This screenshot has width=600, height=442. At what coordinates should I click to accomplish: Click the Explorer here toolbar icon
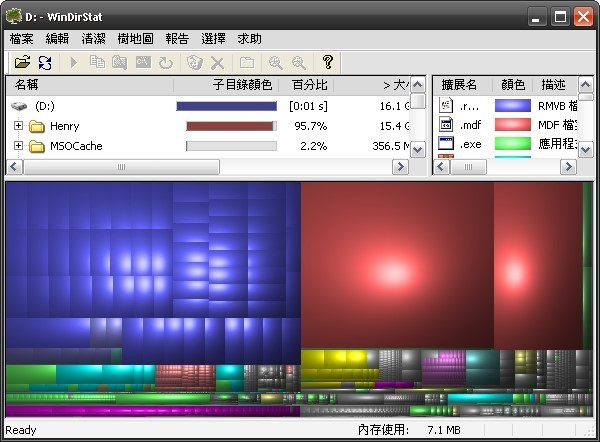click(120, 62)
